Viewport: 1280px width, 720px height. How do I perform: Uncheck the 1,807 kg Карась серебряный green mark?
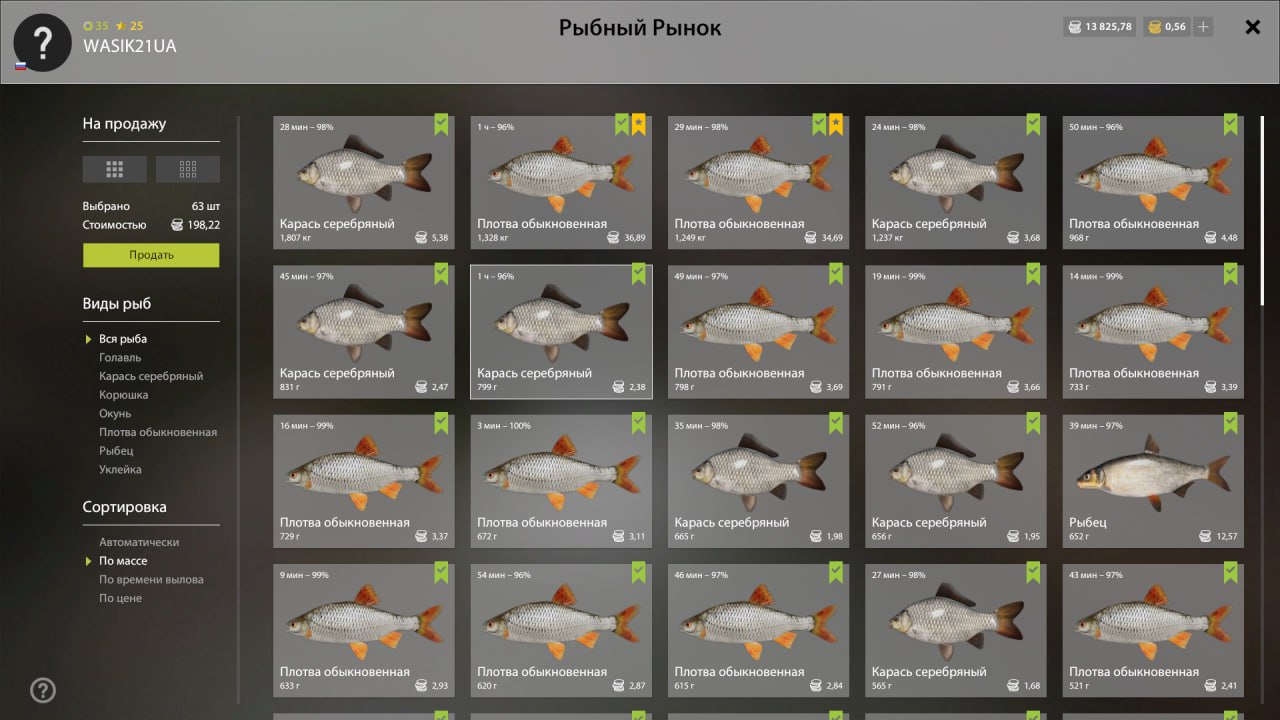click(441, 124)
